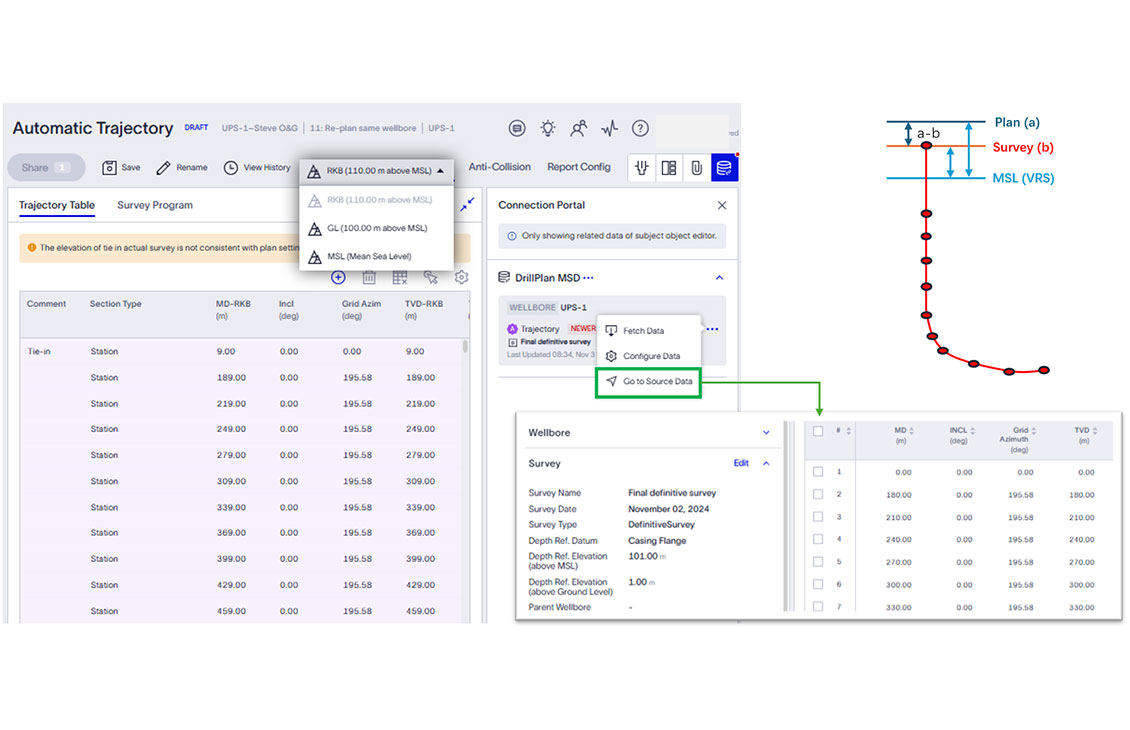1130x730 pixels.
Task: Switch to the Survey Program tab
Action: 154,205
